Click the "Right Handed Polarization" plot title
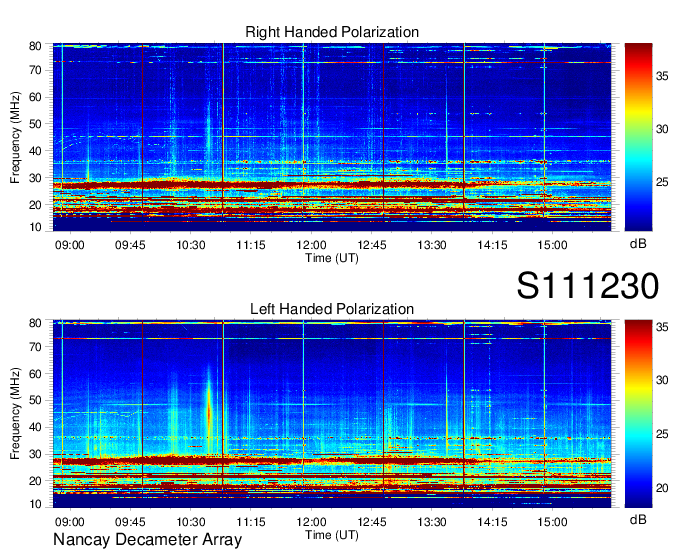This screenshot has width=680, height=552. pos(332,32)
